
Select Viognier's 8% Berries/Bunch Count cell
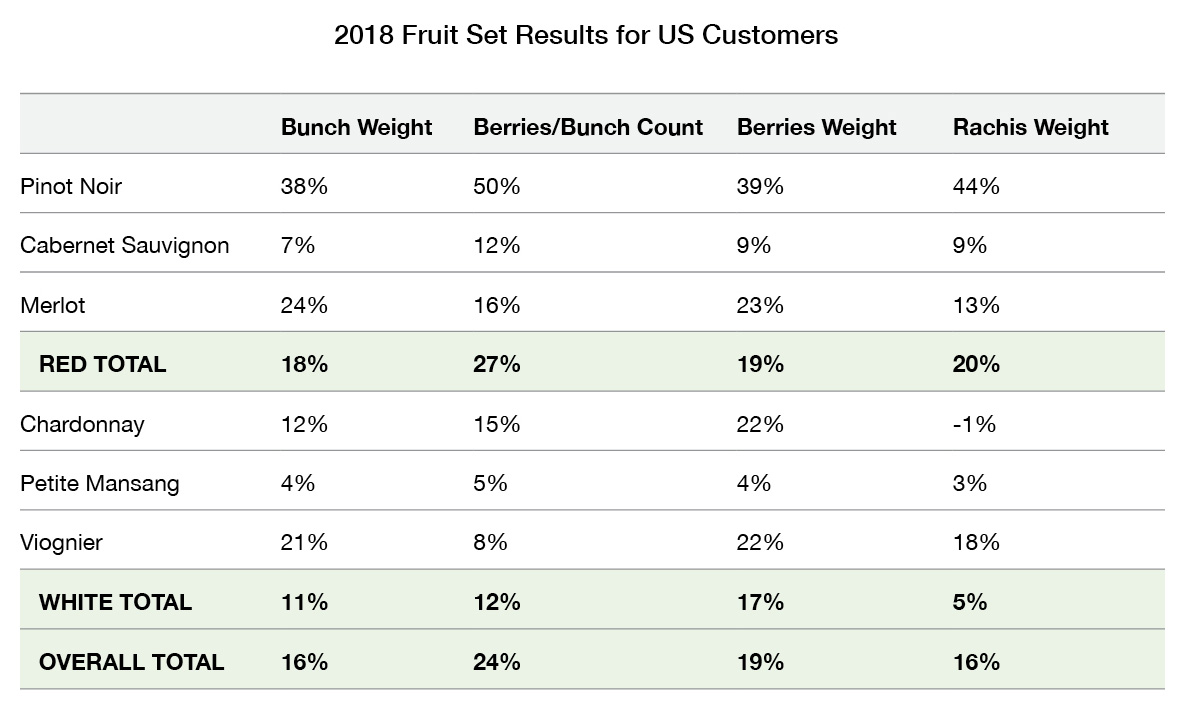pos(490,543)
